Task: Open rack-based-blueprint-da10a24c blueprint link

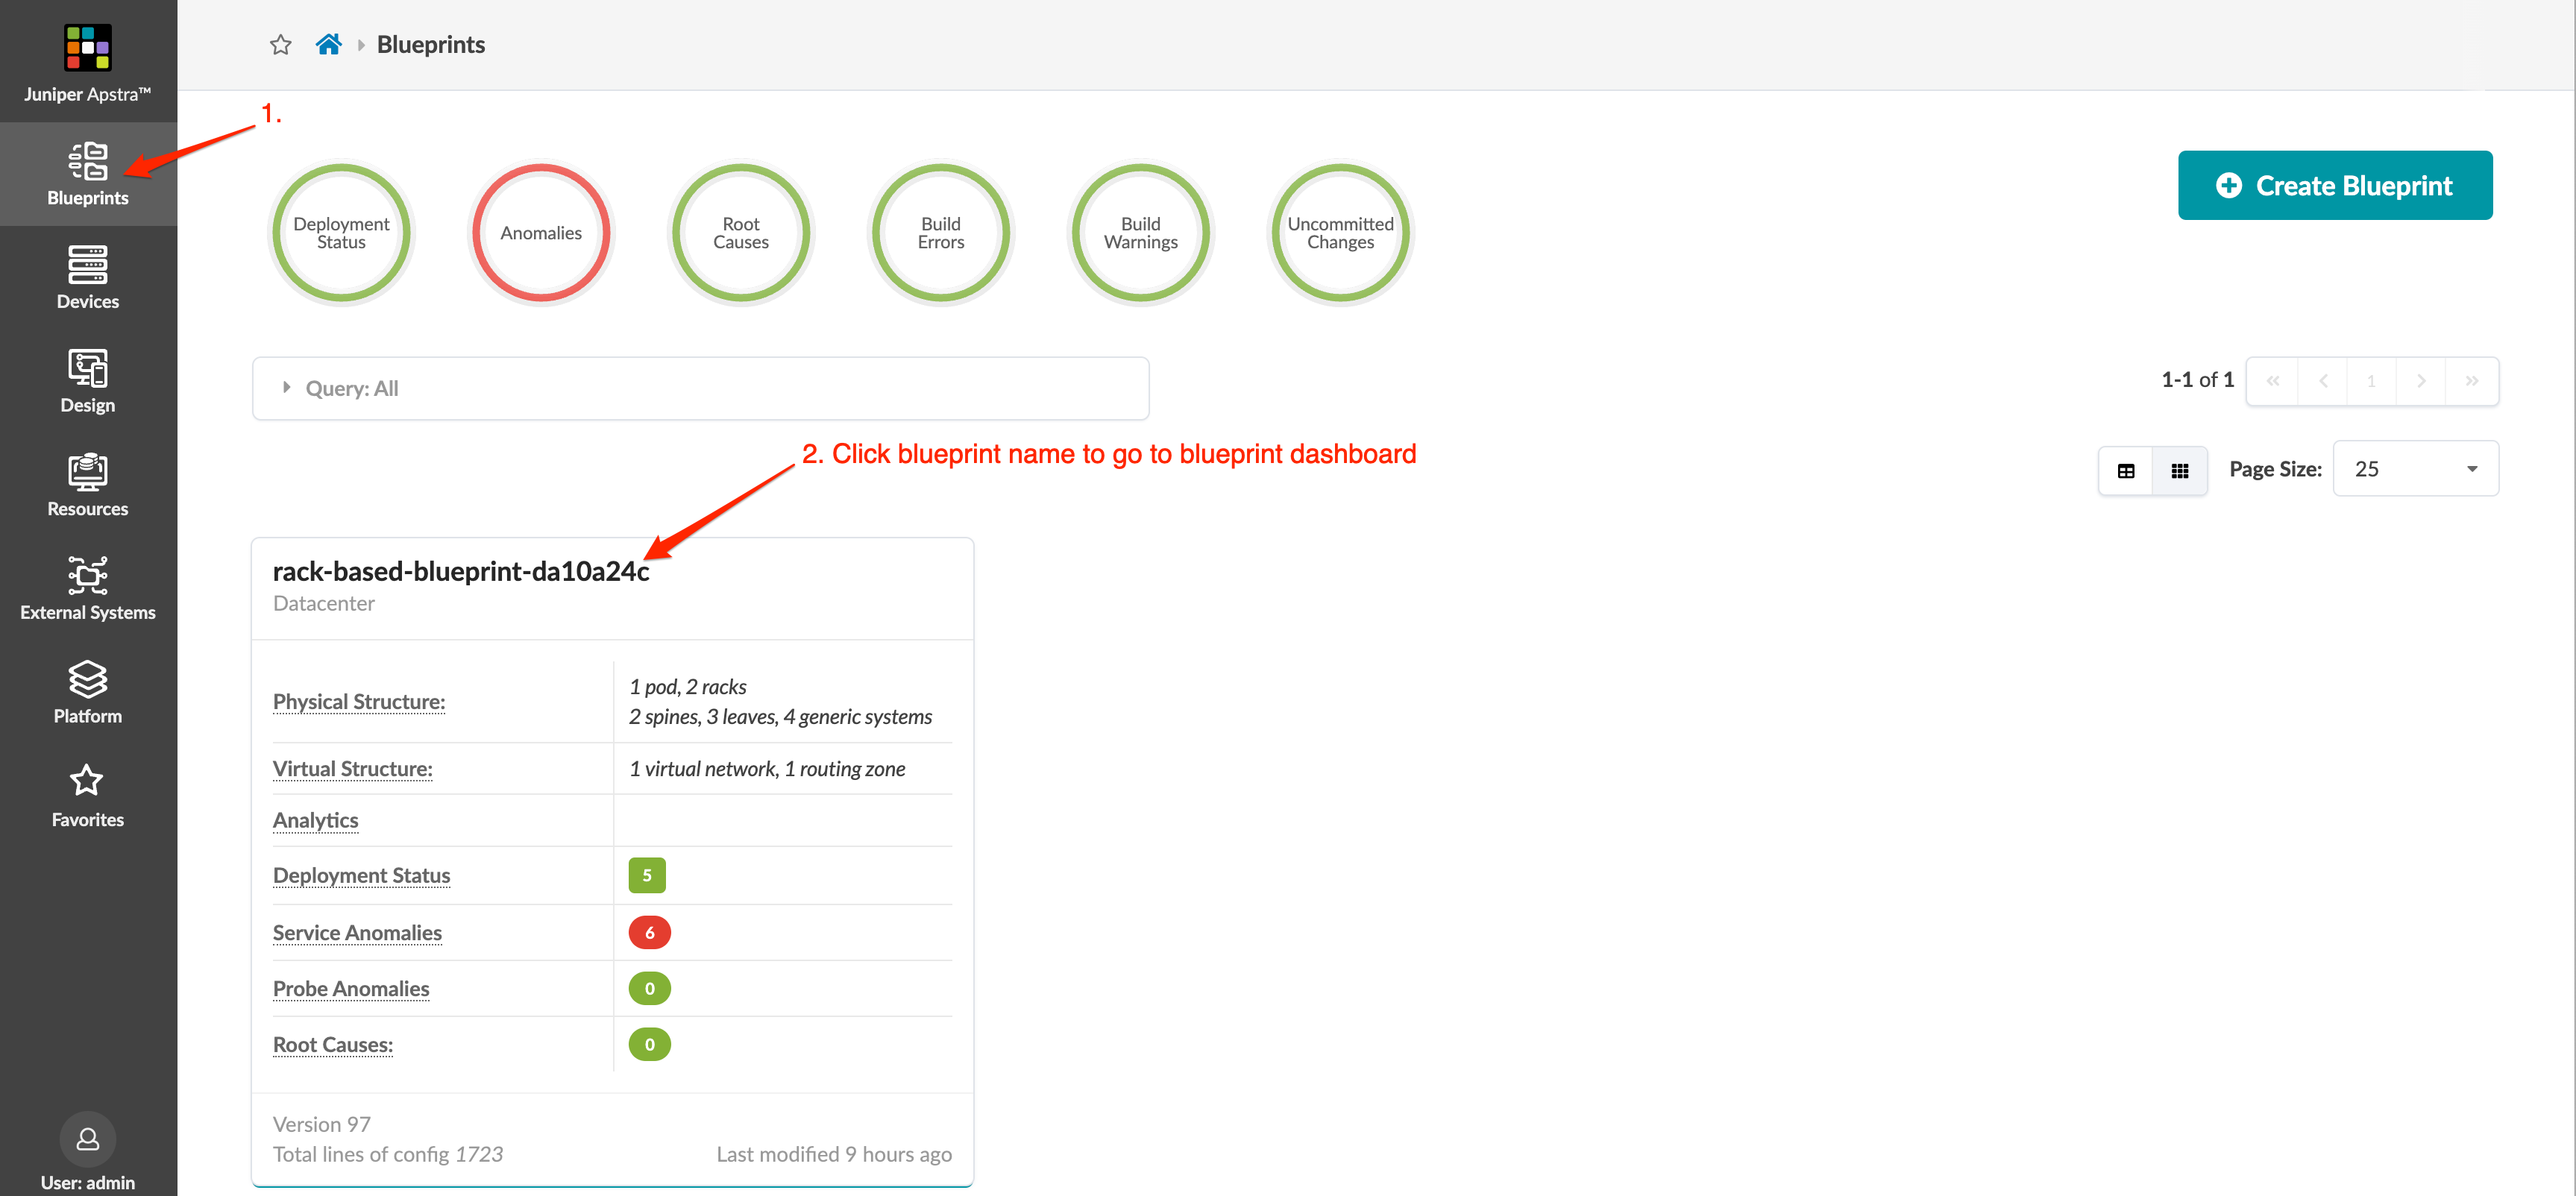Action: point(460,571)
